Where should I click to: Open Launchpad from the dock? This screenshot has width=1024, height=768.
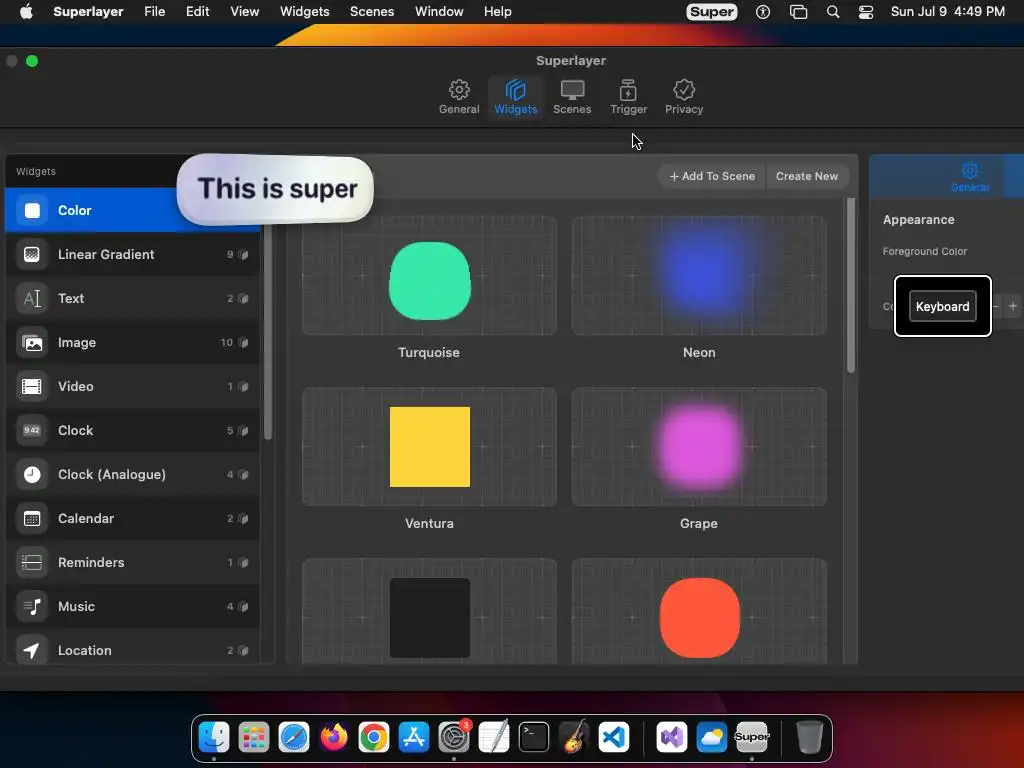pyautogui.click(x=253, y=737)
